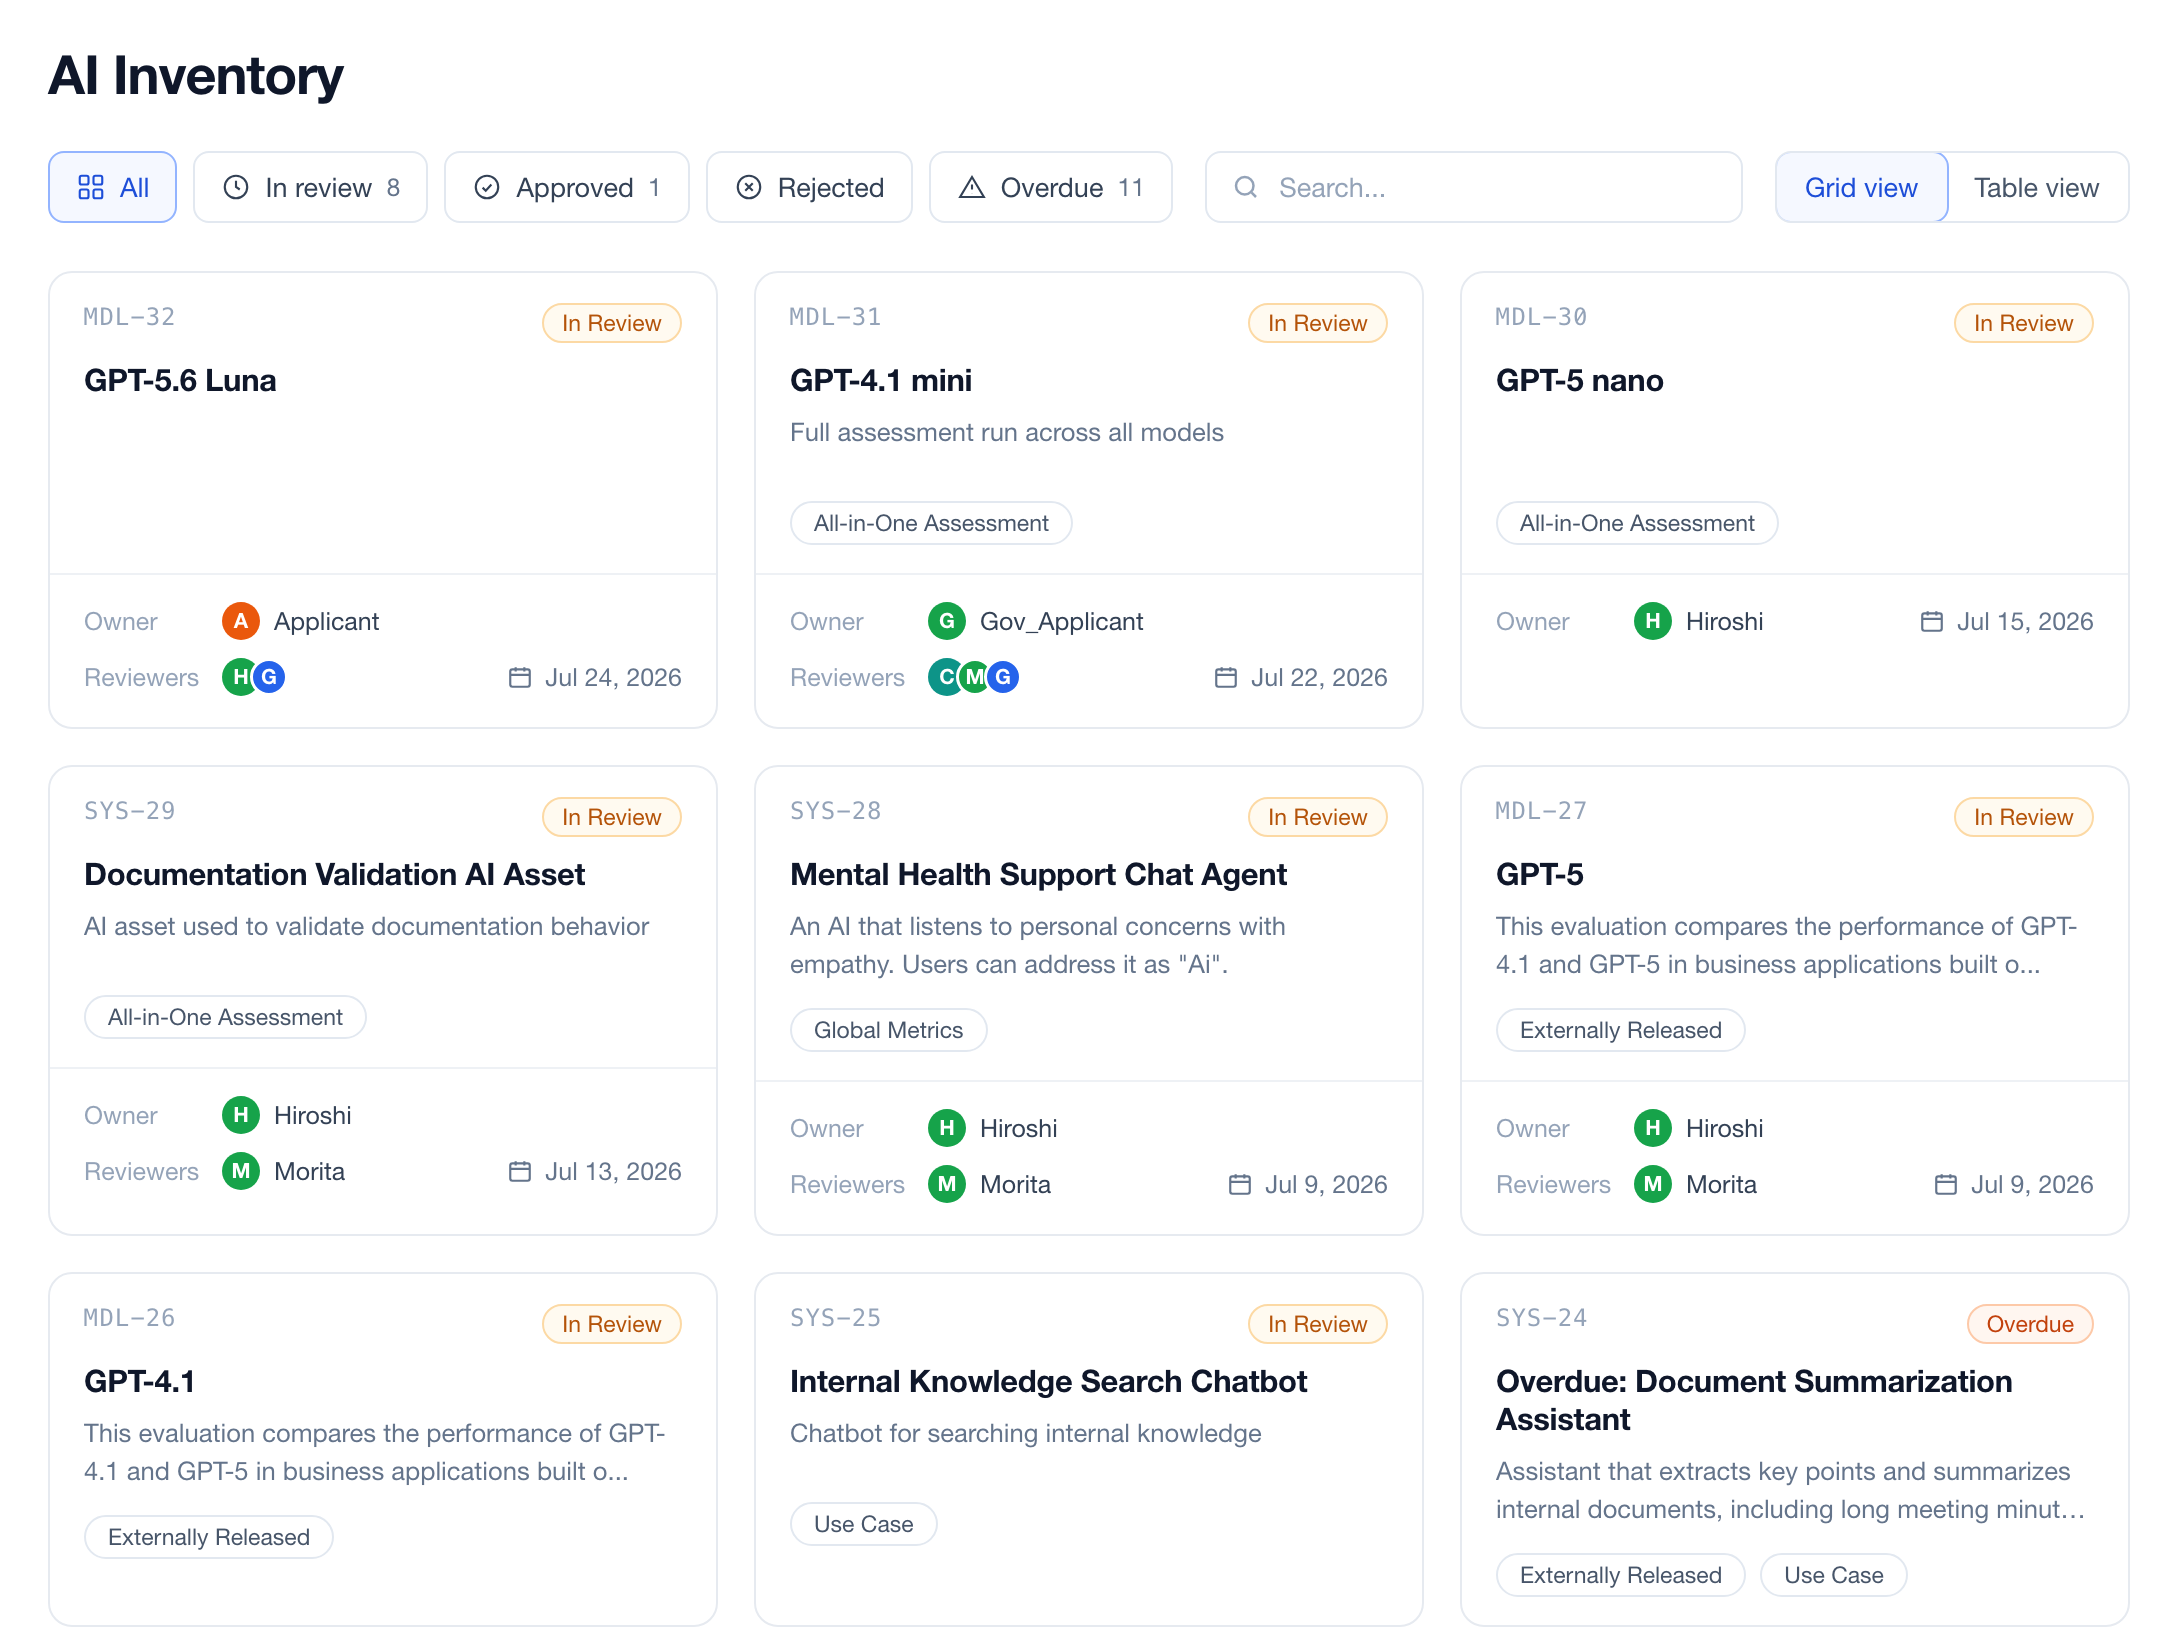Click the In Review badge on MDL-26
The width and height of the screenshot is (2178, 1642).
pos(612,1324)
